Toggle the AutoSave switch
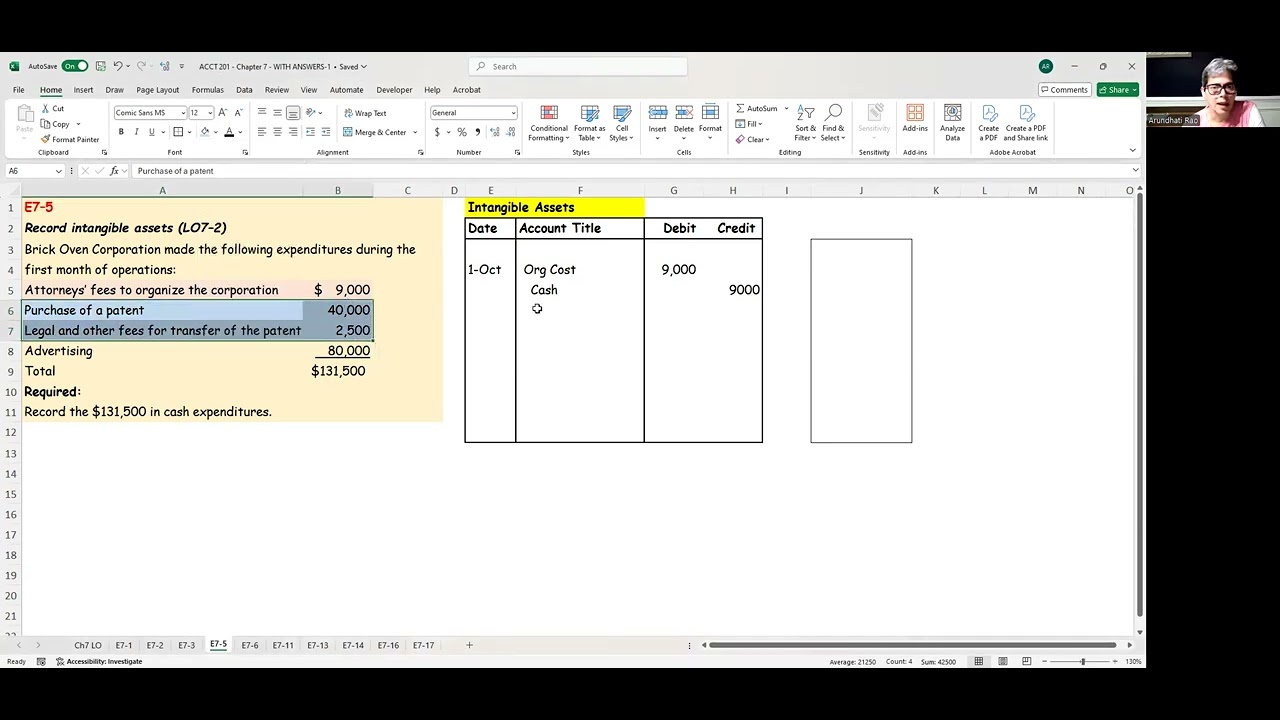This screenshot has height=720, width=1280. 75,67
